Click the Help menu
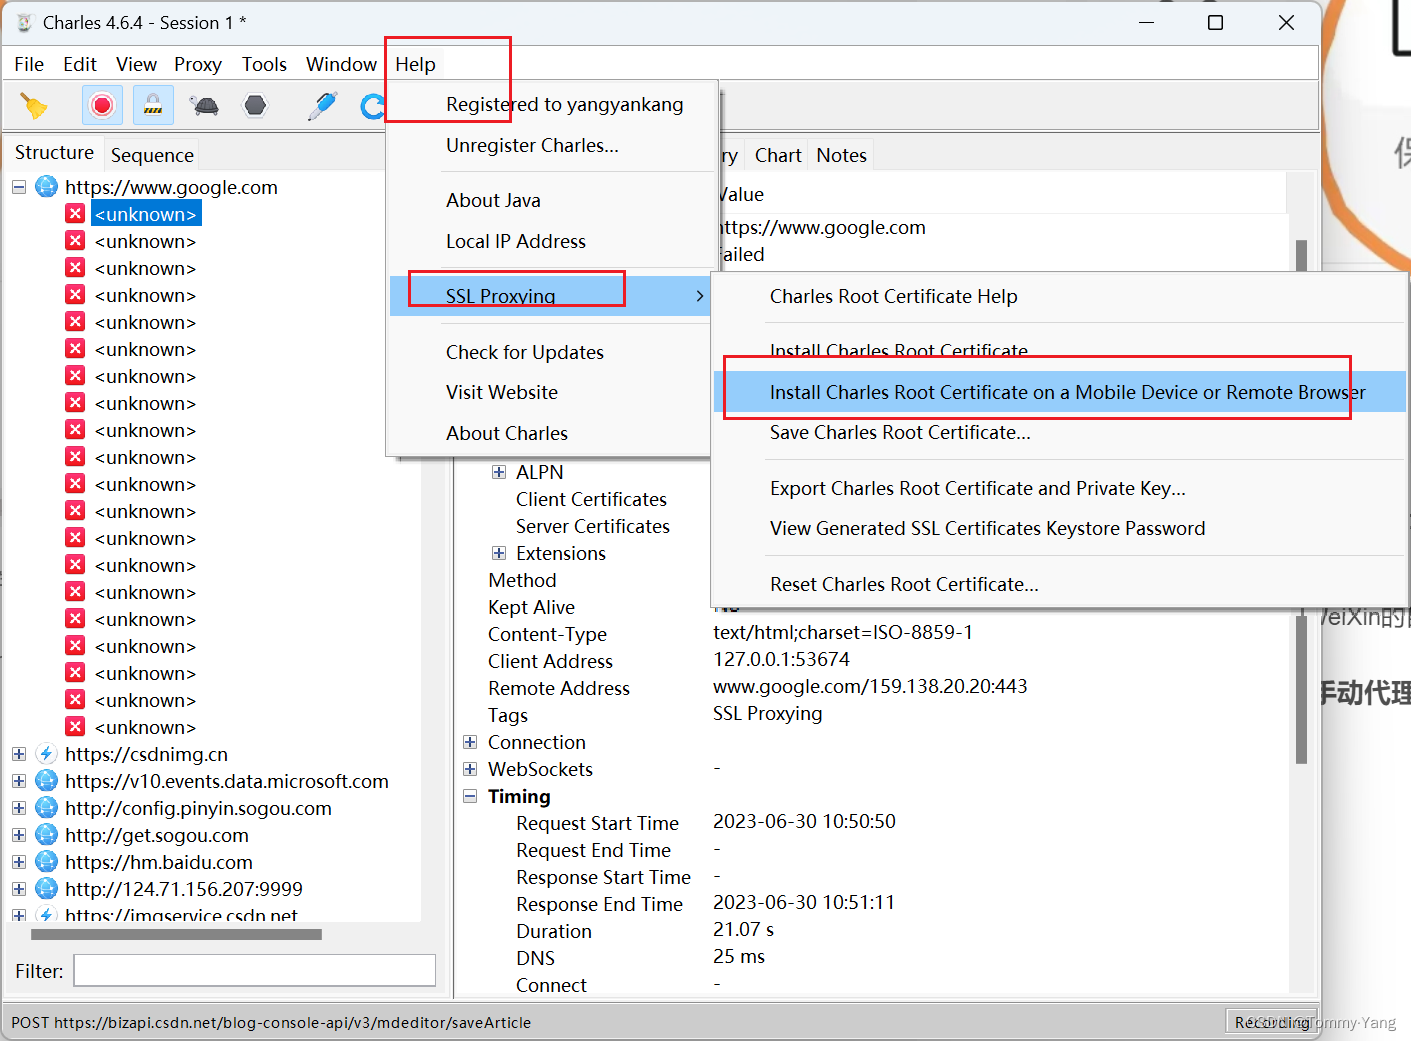The image size is (1411, 1041). click(415, 64)
